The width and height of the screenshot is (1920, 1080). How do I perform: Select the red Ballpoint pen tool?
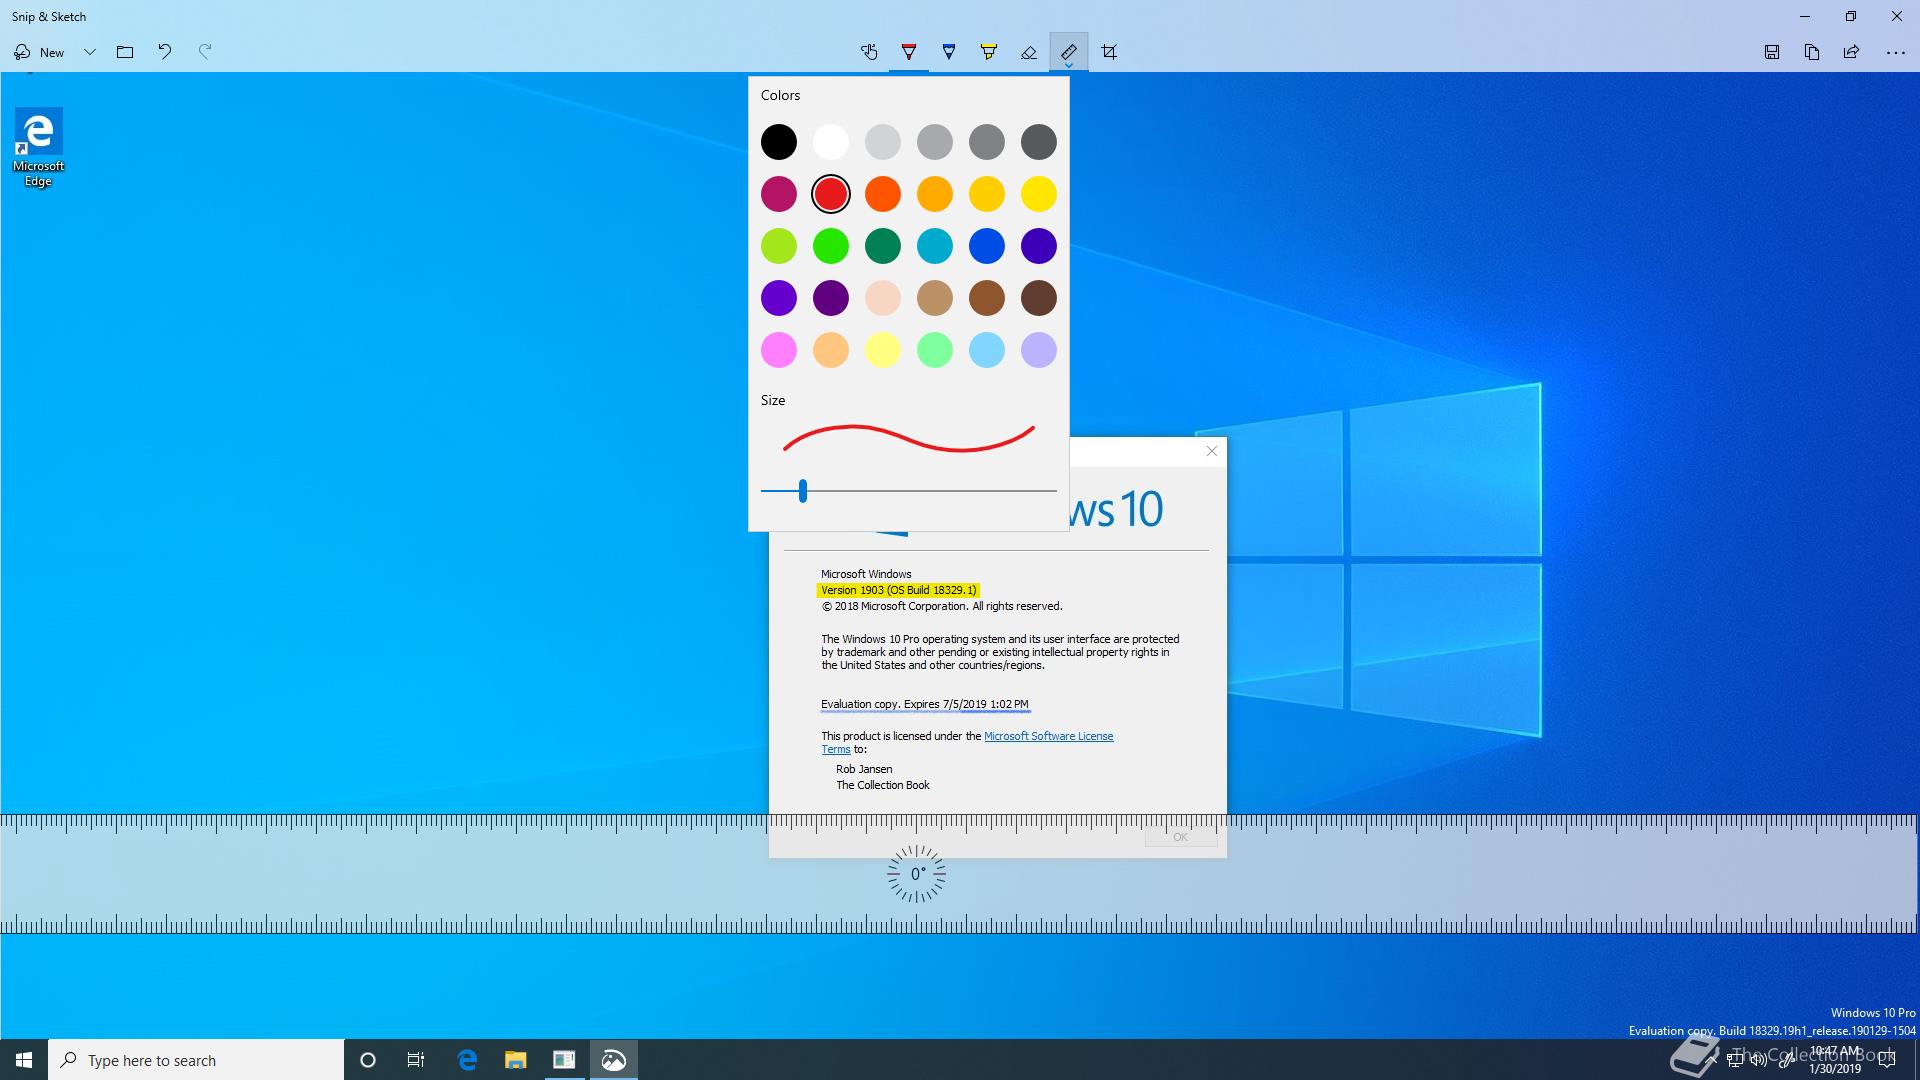click(909, 52)
